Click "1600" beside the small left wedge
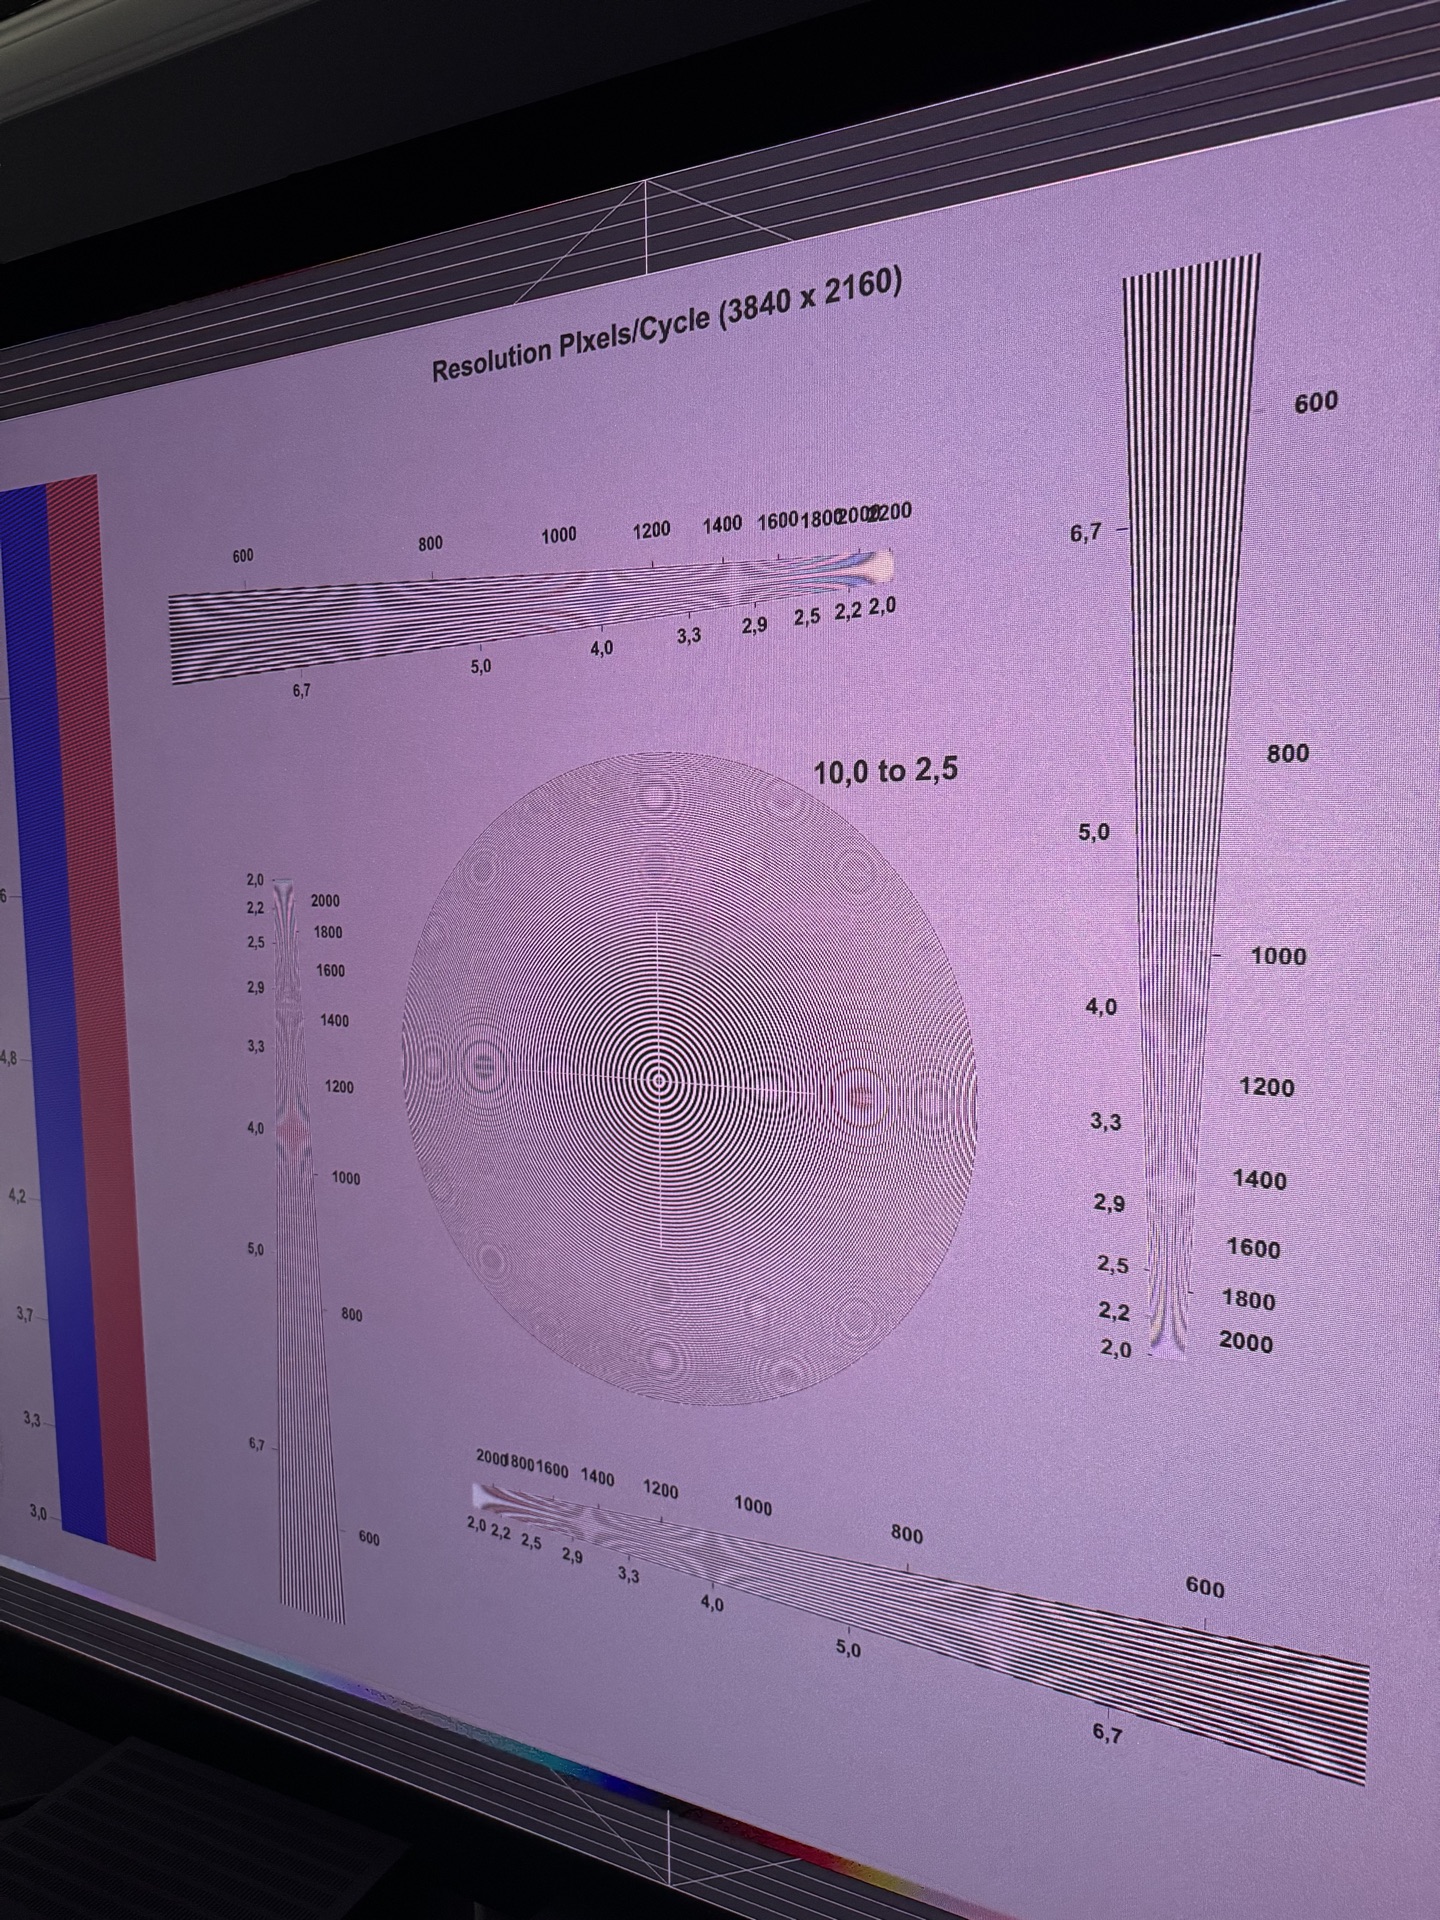1440x1920 pixels. pos(330,970)
